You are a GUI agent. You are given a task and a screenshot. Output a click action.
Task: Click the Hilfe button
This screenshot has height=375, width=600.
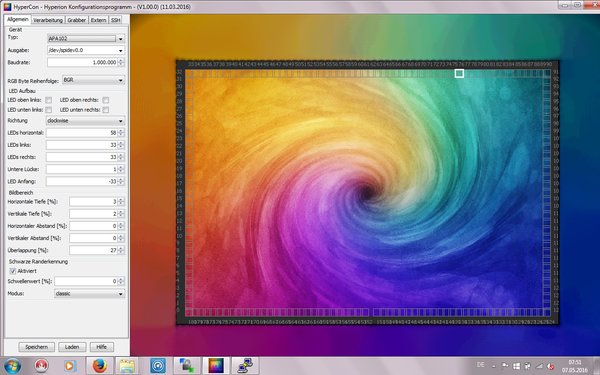point(101,347)
